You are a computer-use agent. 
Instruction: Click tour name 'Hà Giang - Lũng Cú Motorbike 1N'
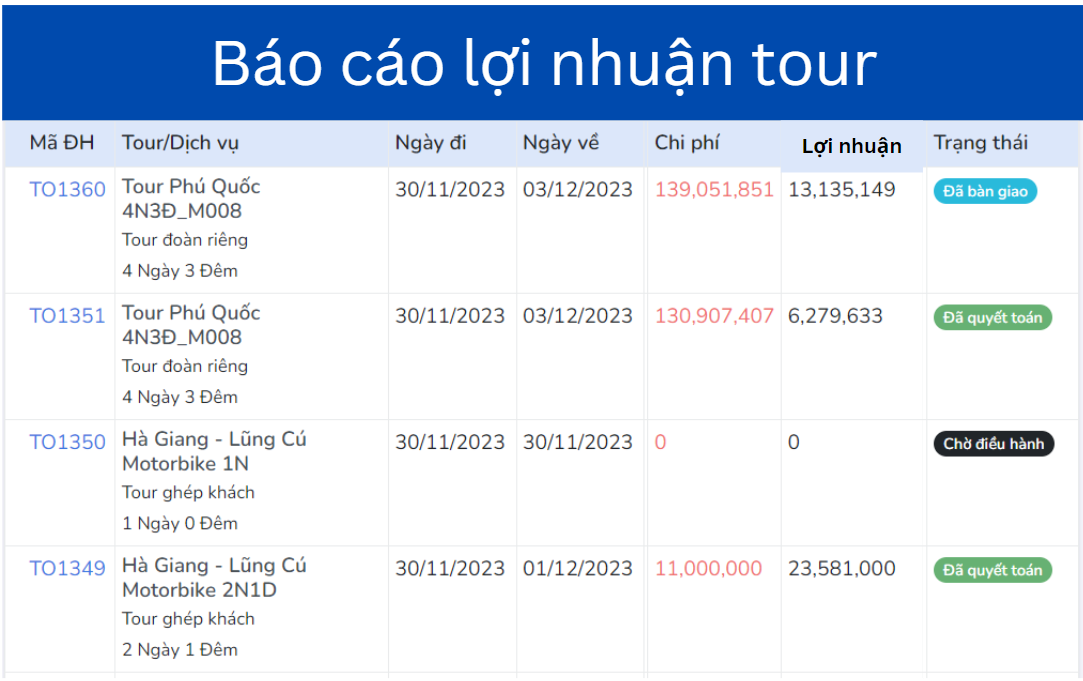[x=214, y=451]
